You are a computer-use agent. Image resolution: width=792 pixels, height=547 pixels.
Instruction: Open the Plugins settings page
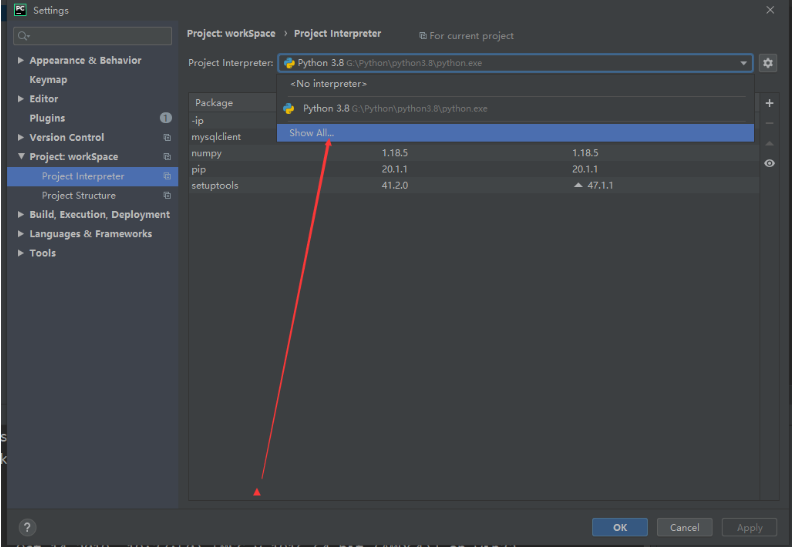[47, 118]
